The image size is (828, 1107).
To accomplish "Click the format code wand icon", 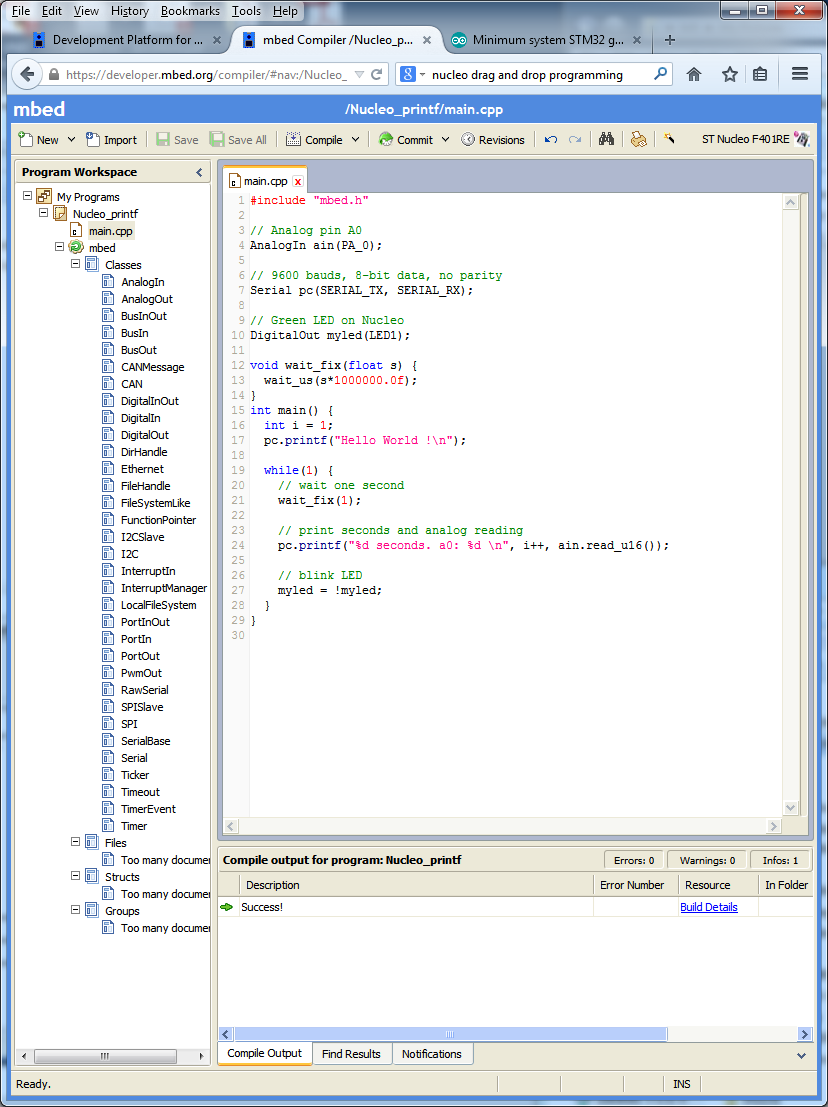I will pos(670,140).
